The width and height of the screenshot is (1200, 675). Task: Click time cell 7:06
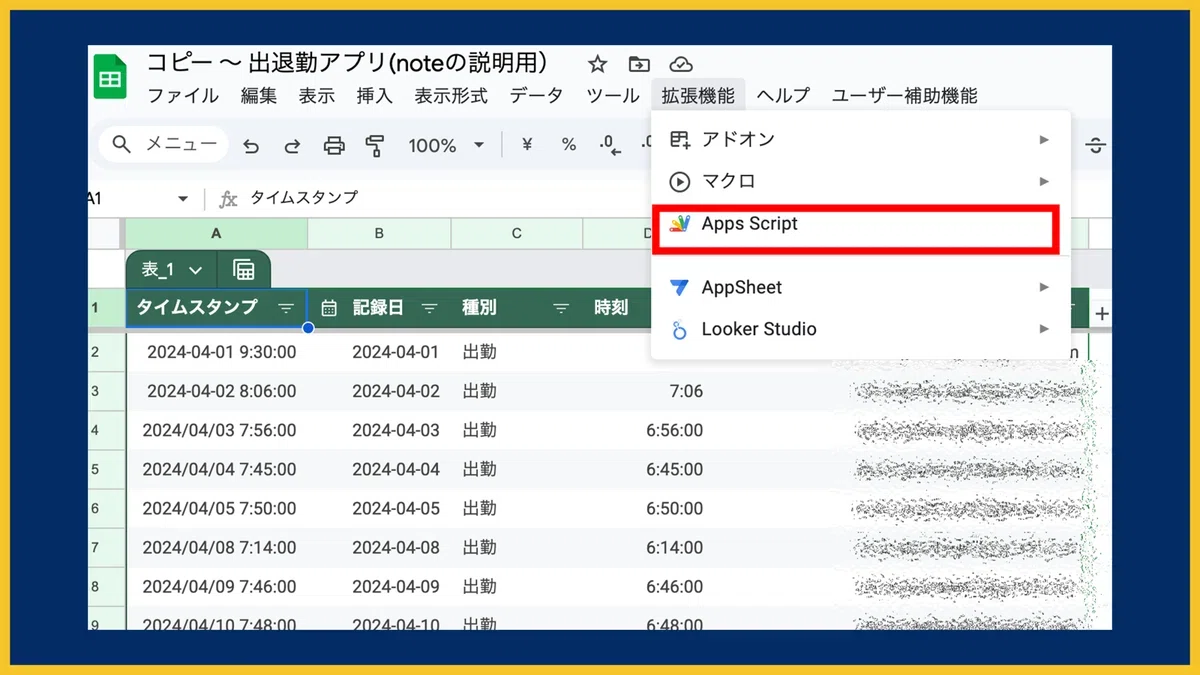click(686, 391)
